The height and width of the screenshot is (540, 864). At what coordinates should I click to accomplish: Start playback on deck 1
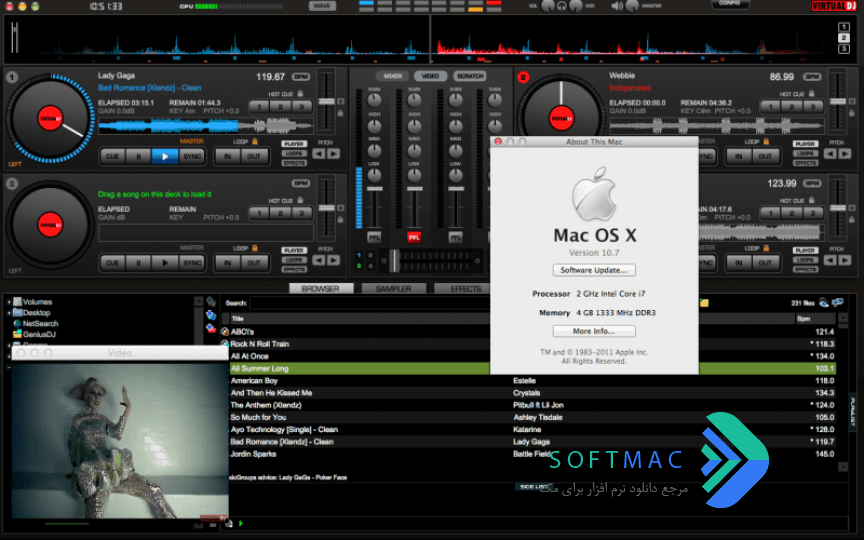pyautogui.click(x=165, y=156)
